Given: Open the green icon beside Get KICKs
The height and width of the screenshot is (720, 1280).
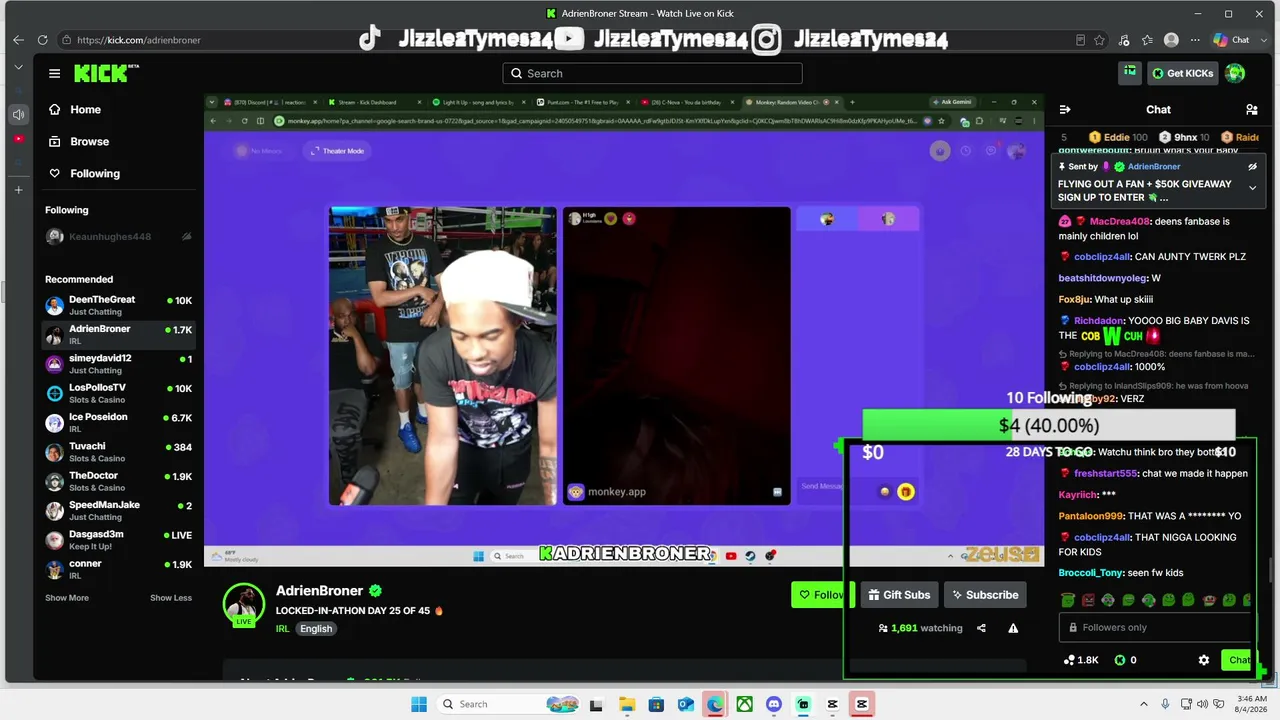Looking at the screenshot, I should [1130, 72].
